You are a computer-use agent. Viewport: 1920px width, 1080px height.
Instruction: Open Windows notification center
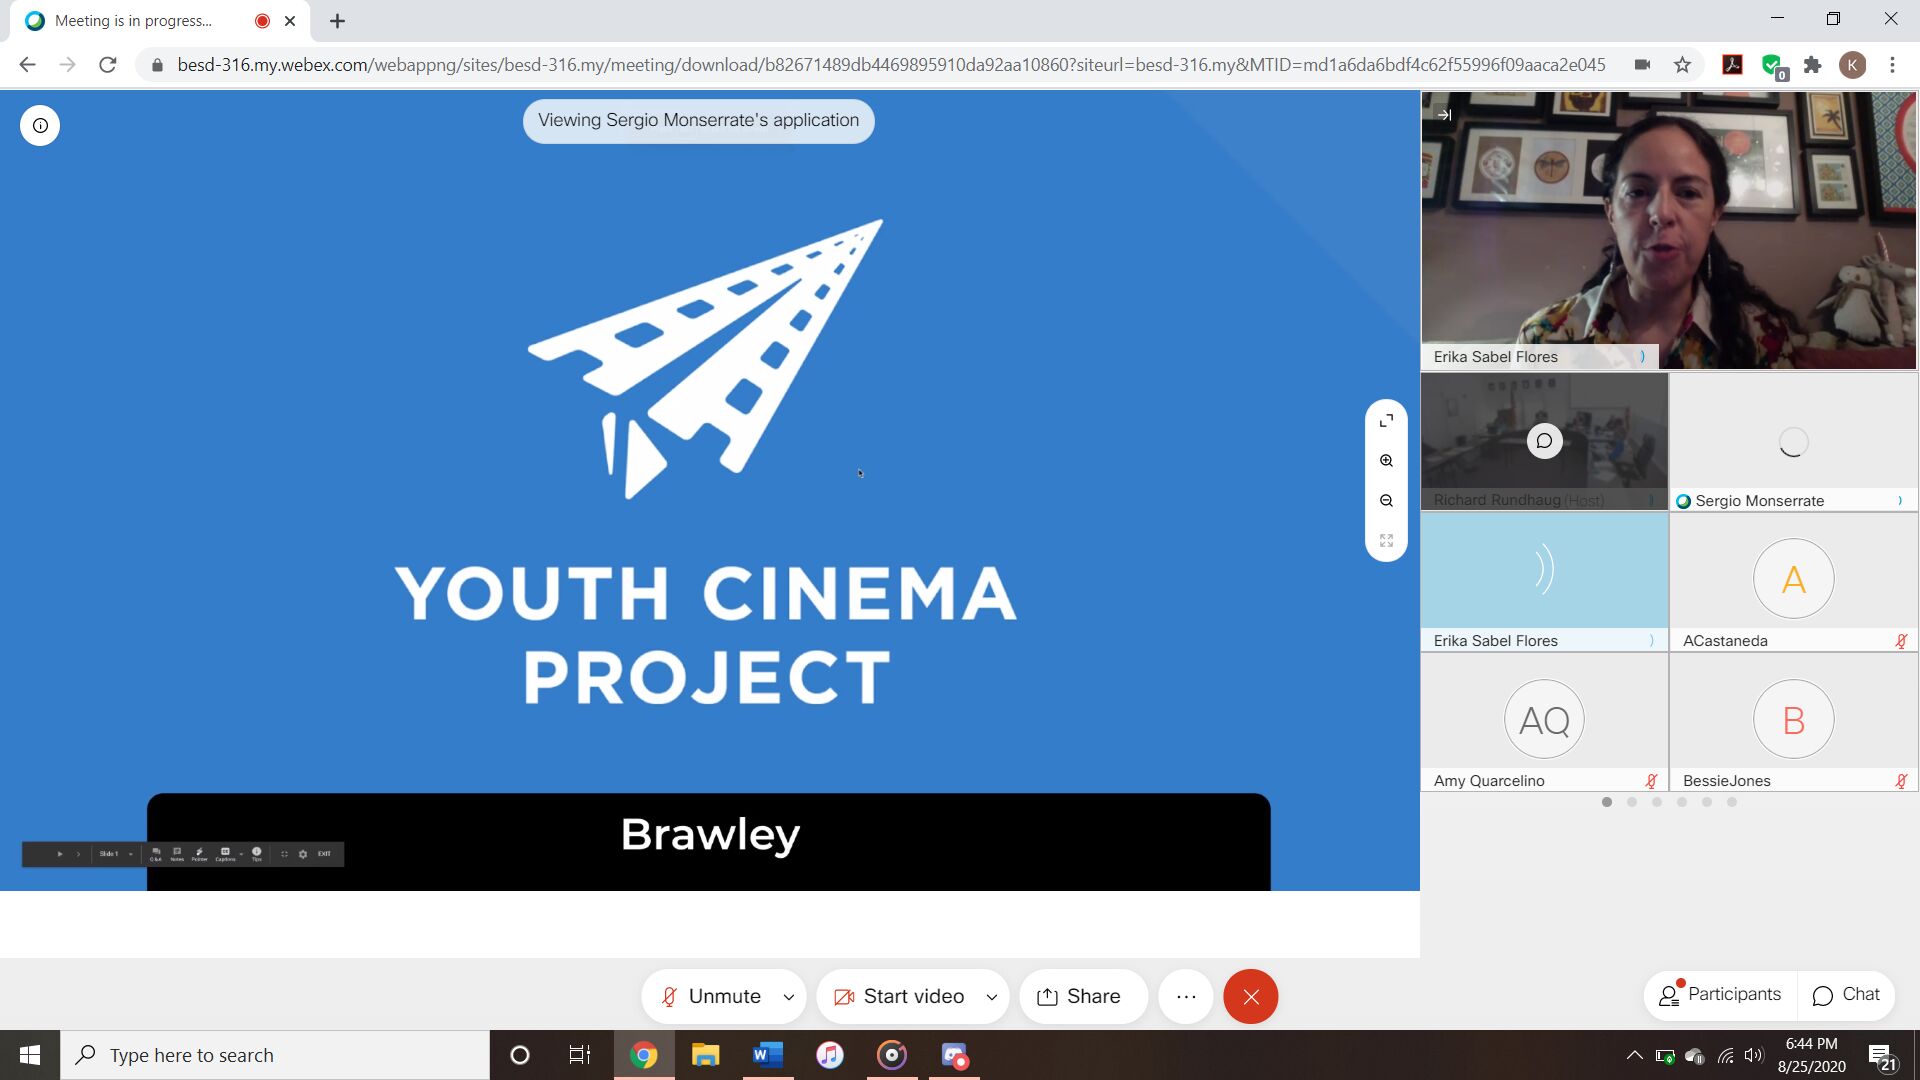[1882, 1056]
